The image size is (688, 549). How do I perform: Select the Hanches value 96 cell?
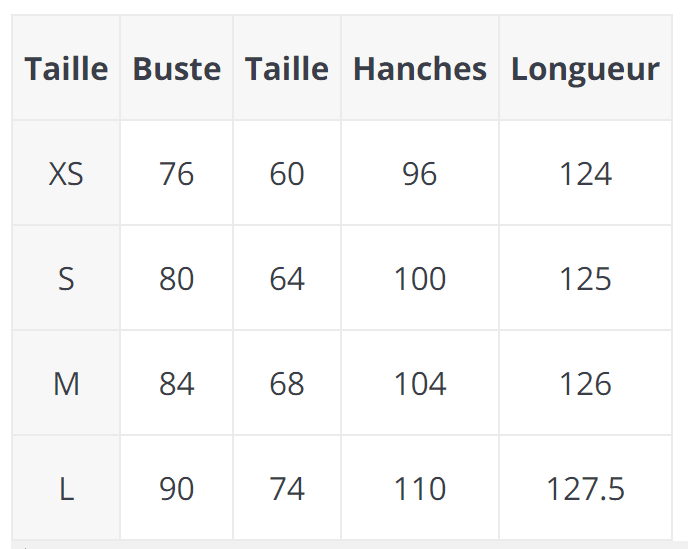[420, 174]
